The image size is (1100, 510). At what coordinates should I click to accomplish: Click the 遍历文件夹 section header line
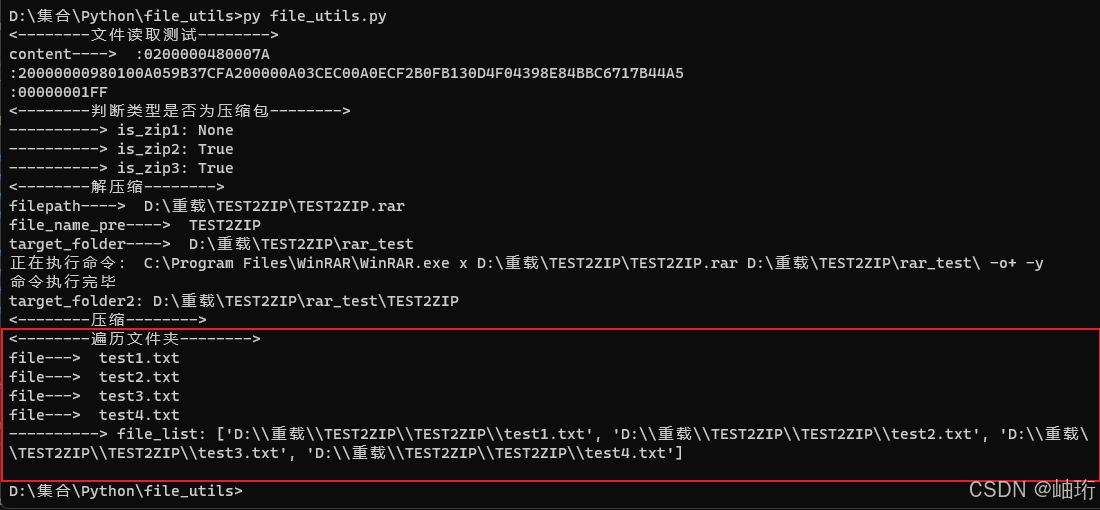(x=135, y=339)
